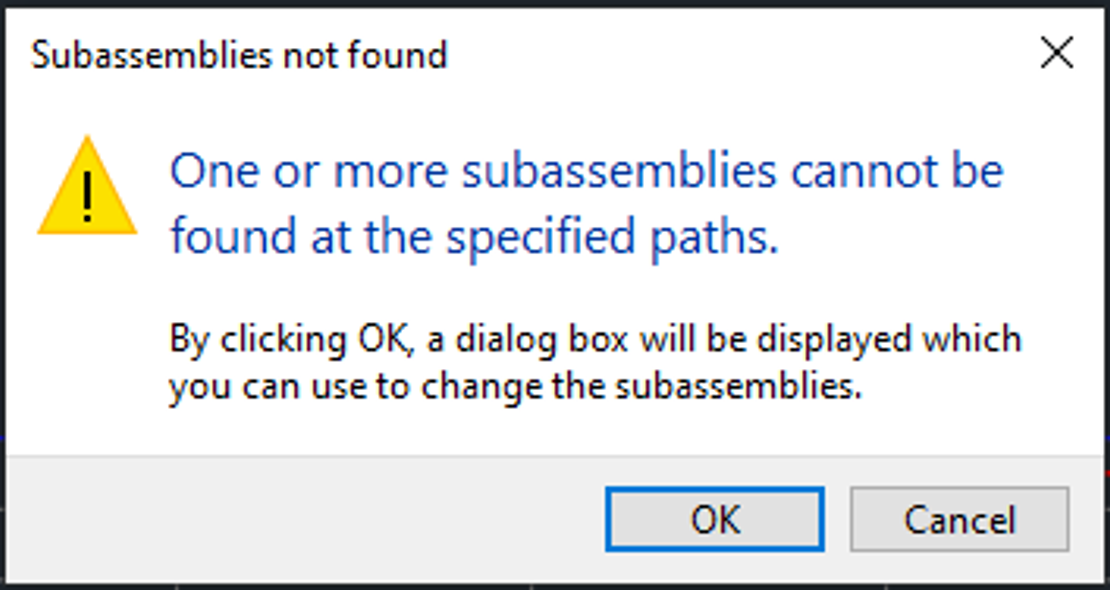Viewport: 1110px width, 590px height.
Task: Click the title 'Subassemblies not found'
Action: [x=240, y=55]
